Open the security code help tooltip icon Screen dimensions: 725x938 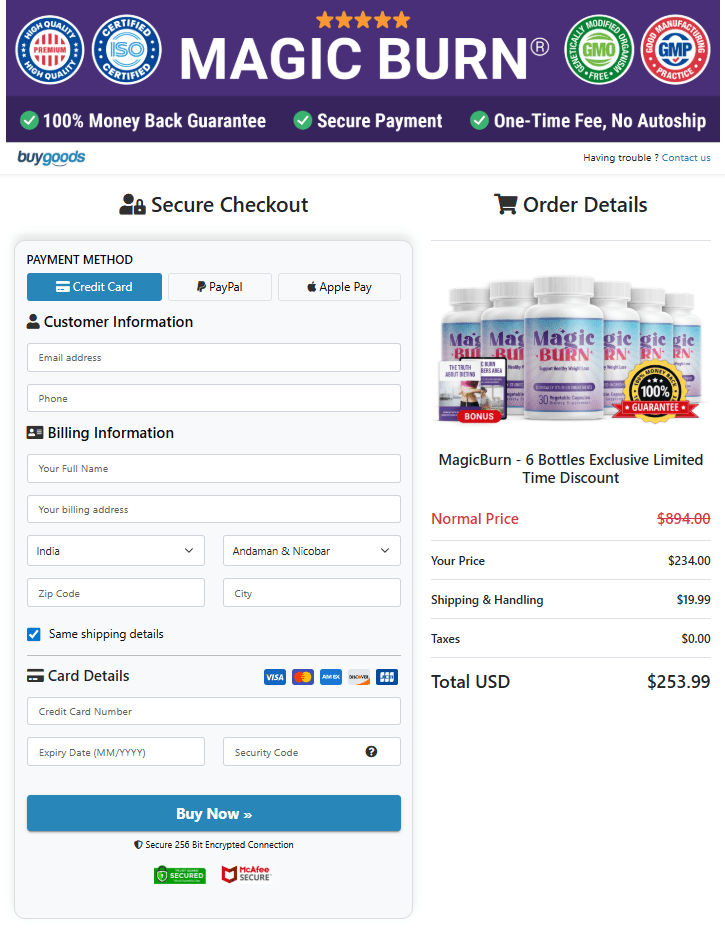click(x=372, y=751)
